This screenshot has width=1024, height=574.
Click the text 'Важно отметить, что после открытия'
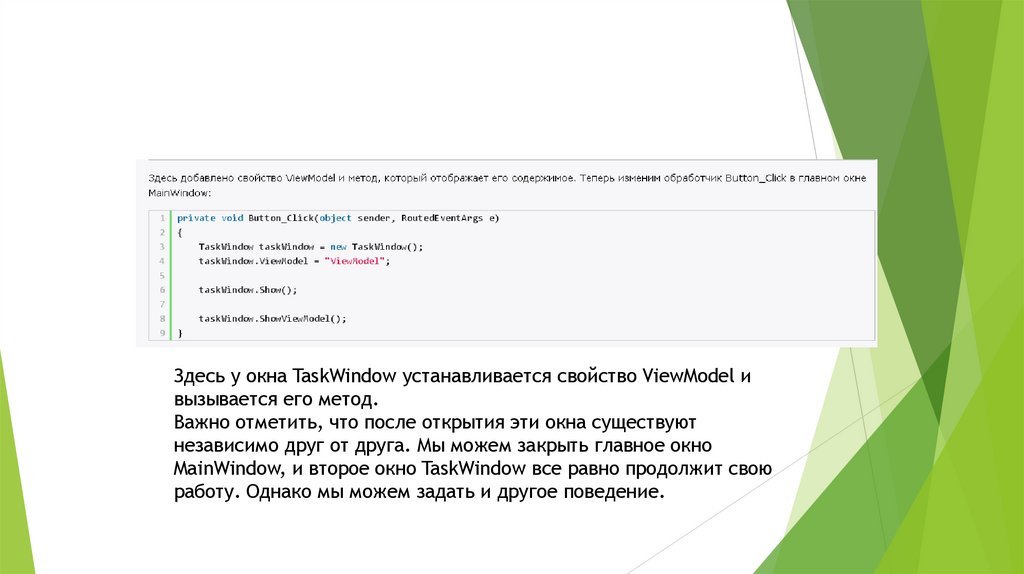pos(339,422)
